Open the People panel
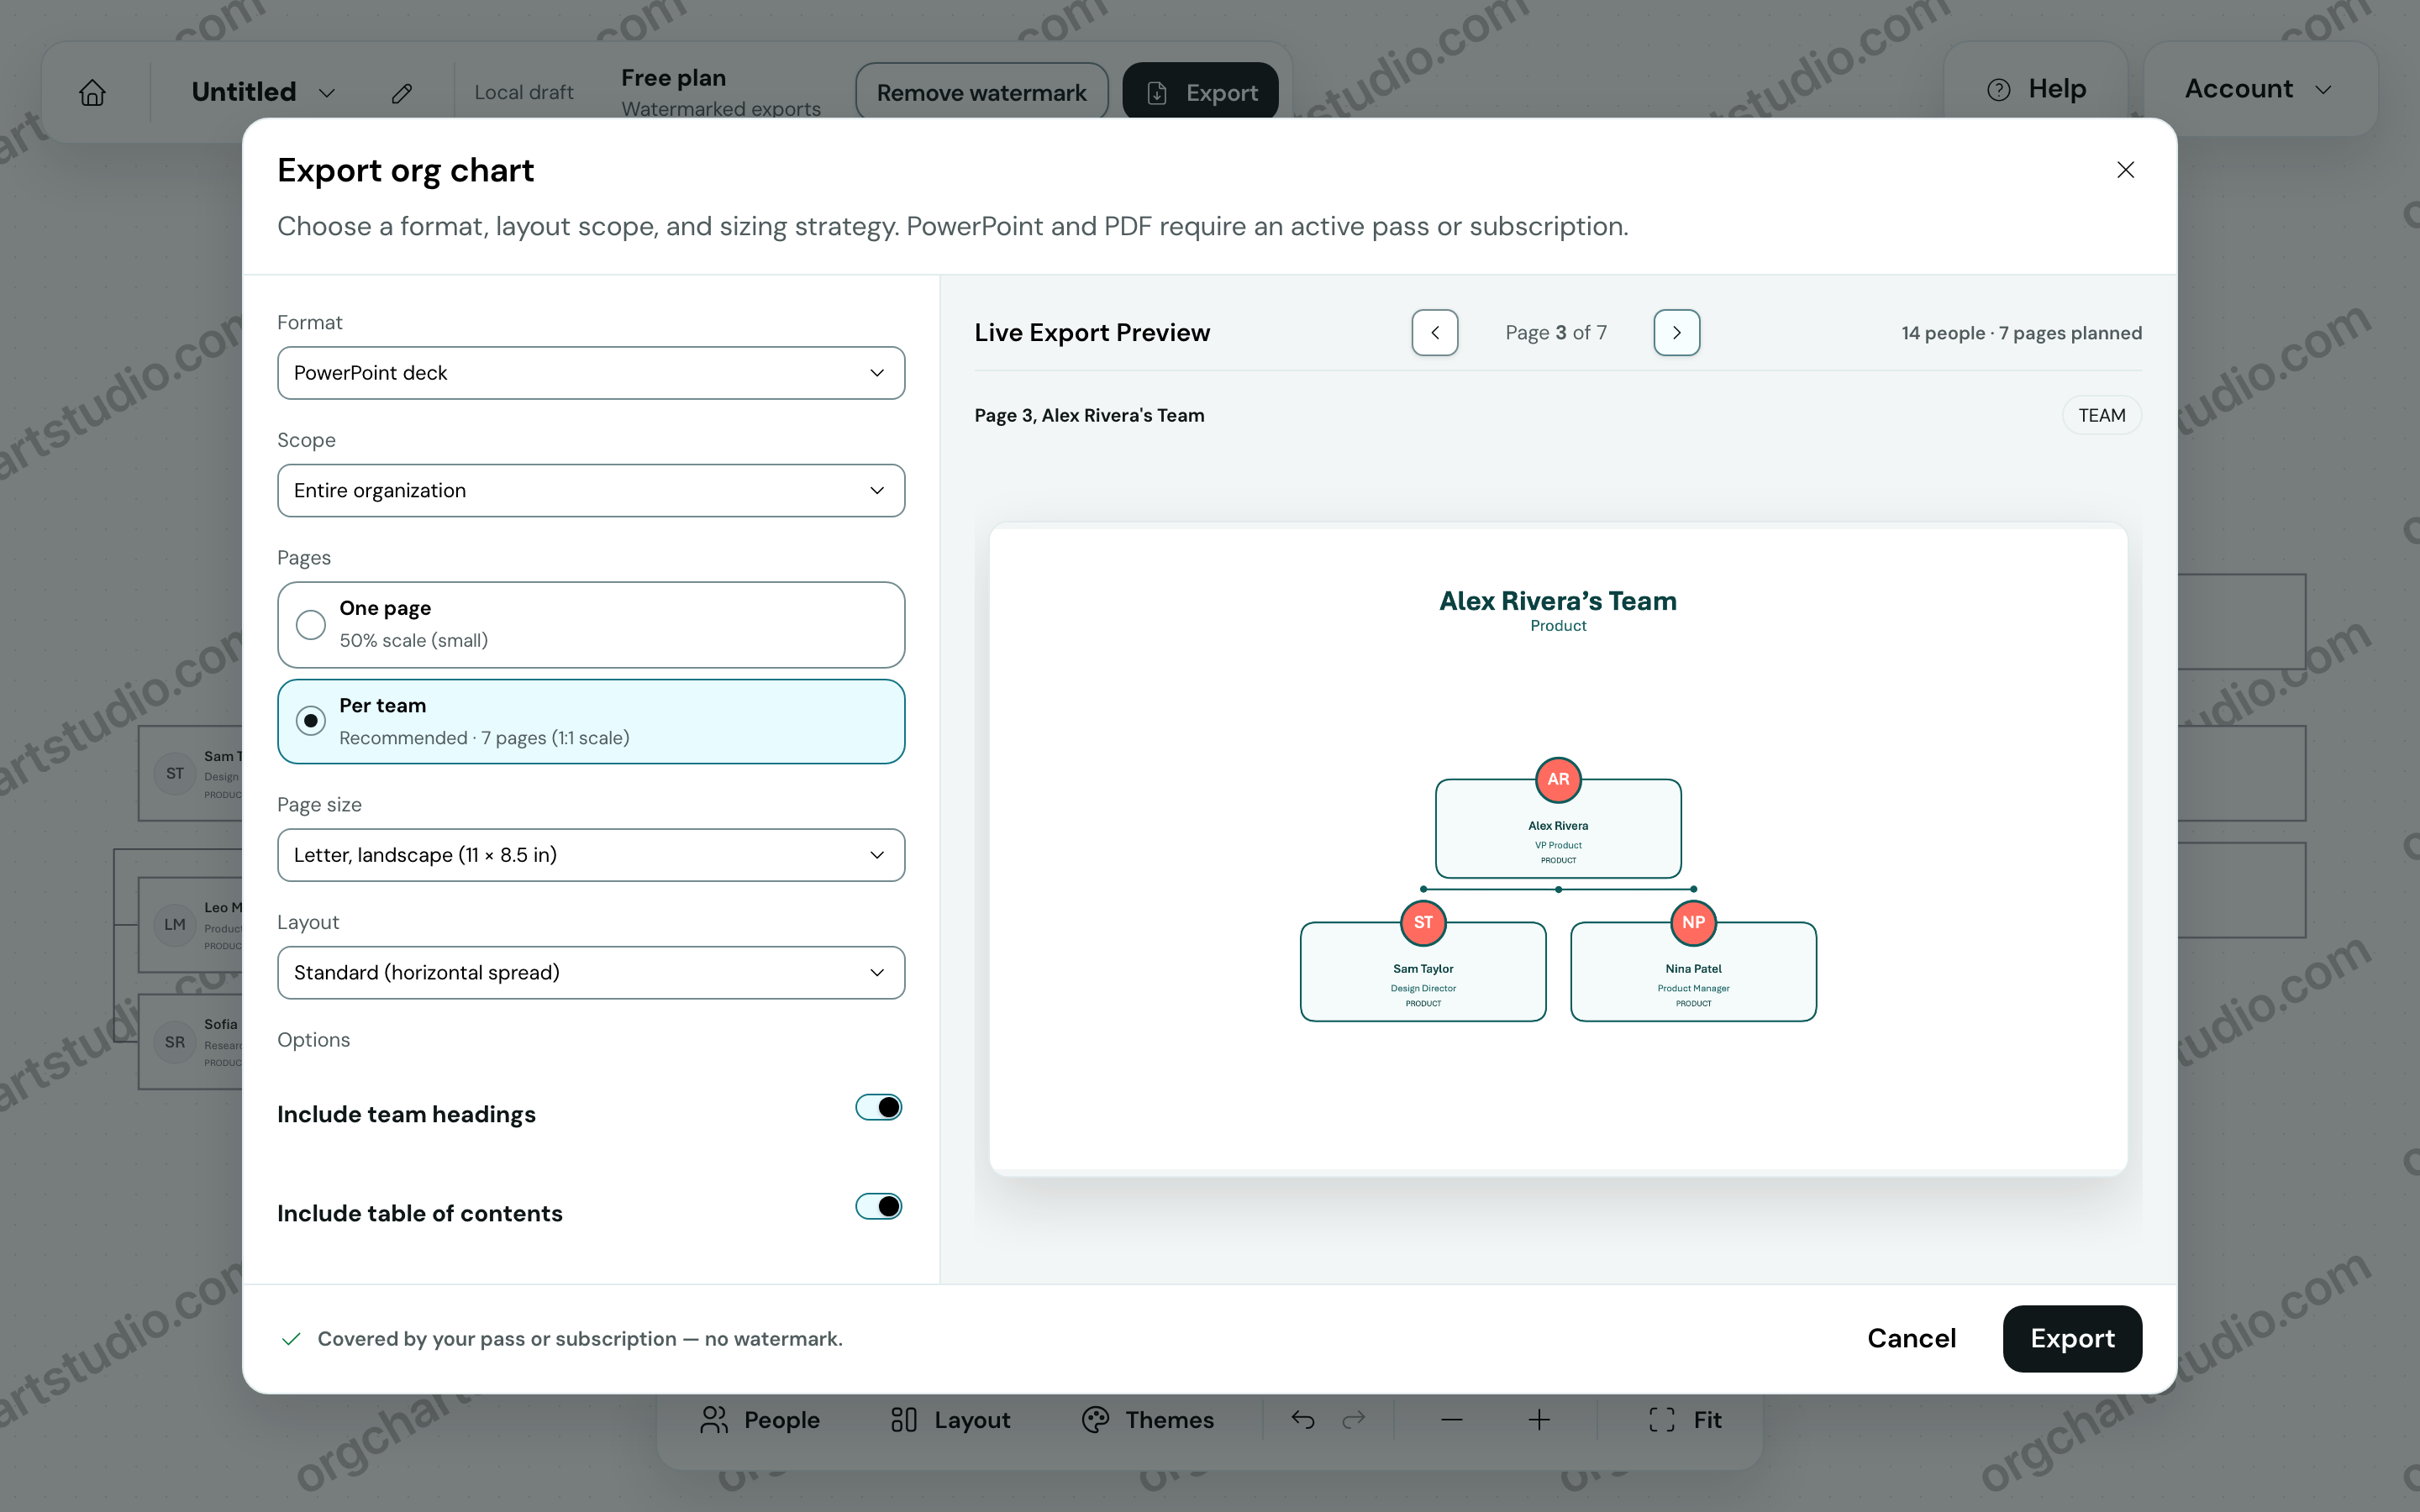 760,1419
